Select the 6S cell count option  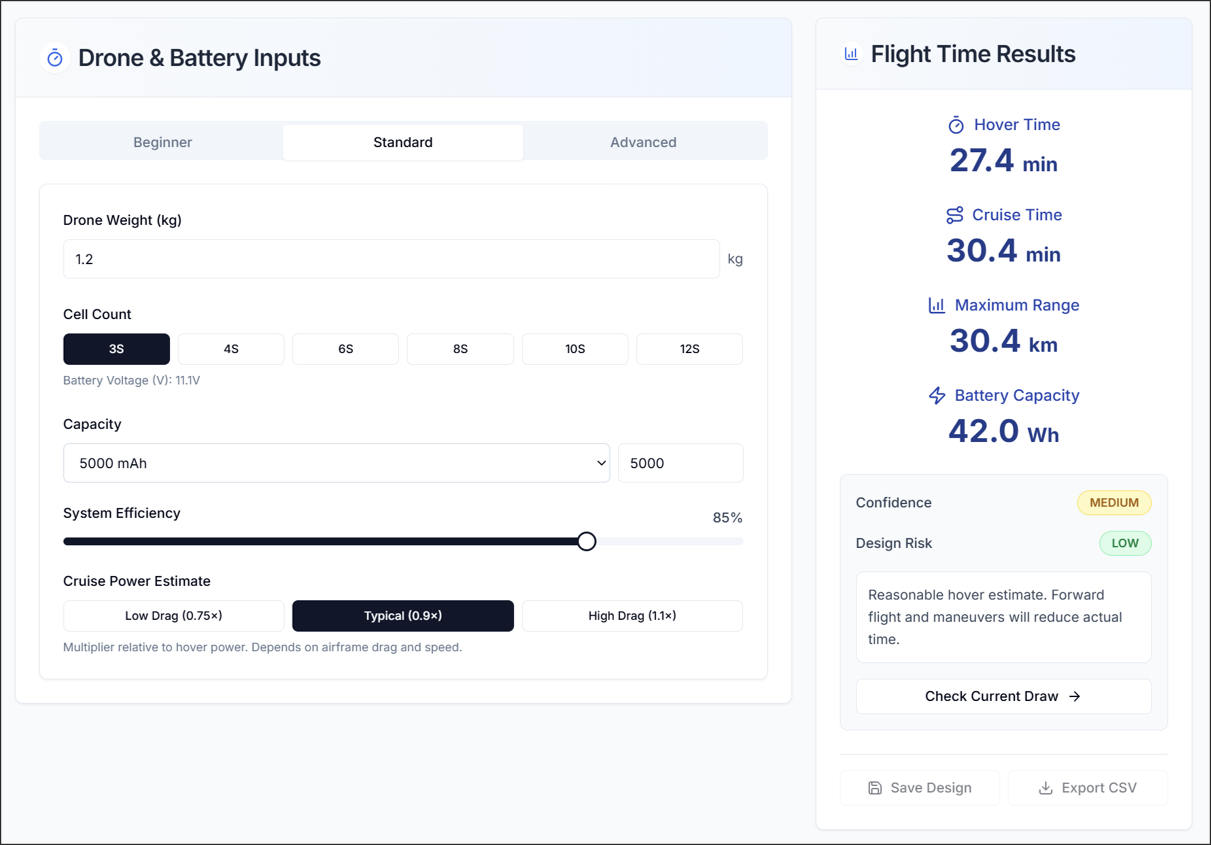[345, 348]
